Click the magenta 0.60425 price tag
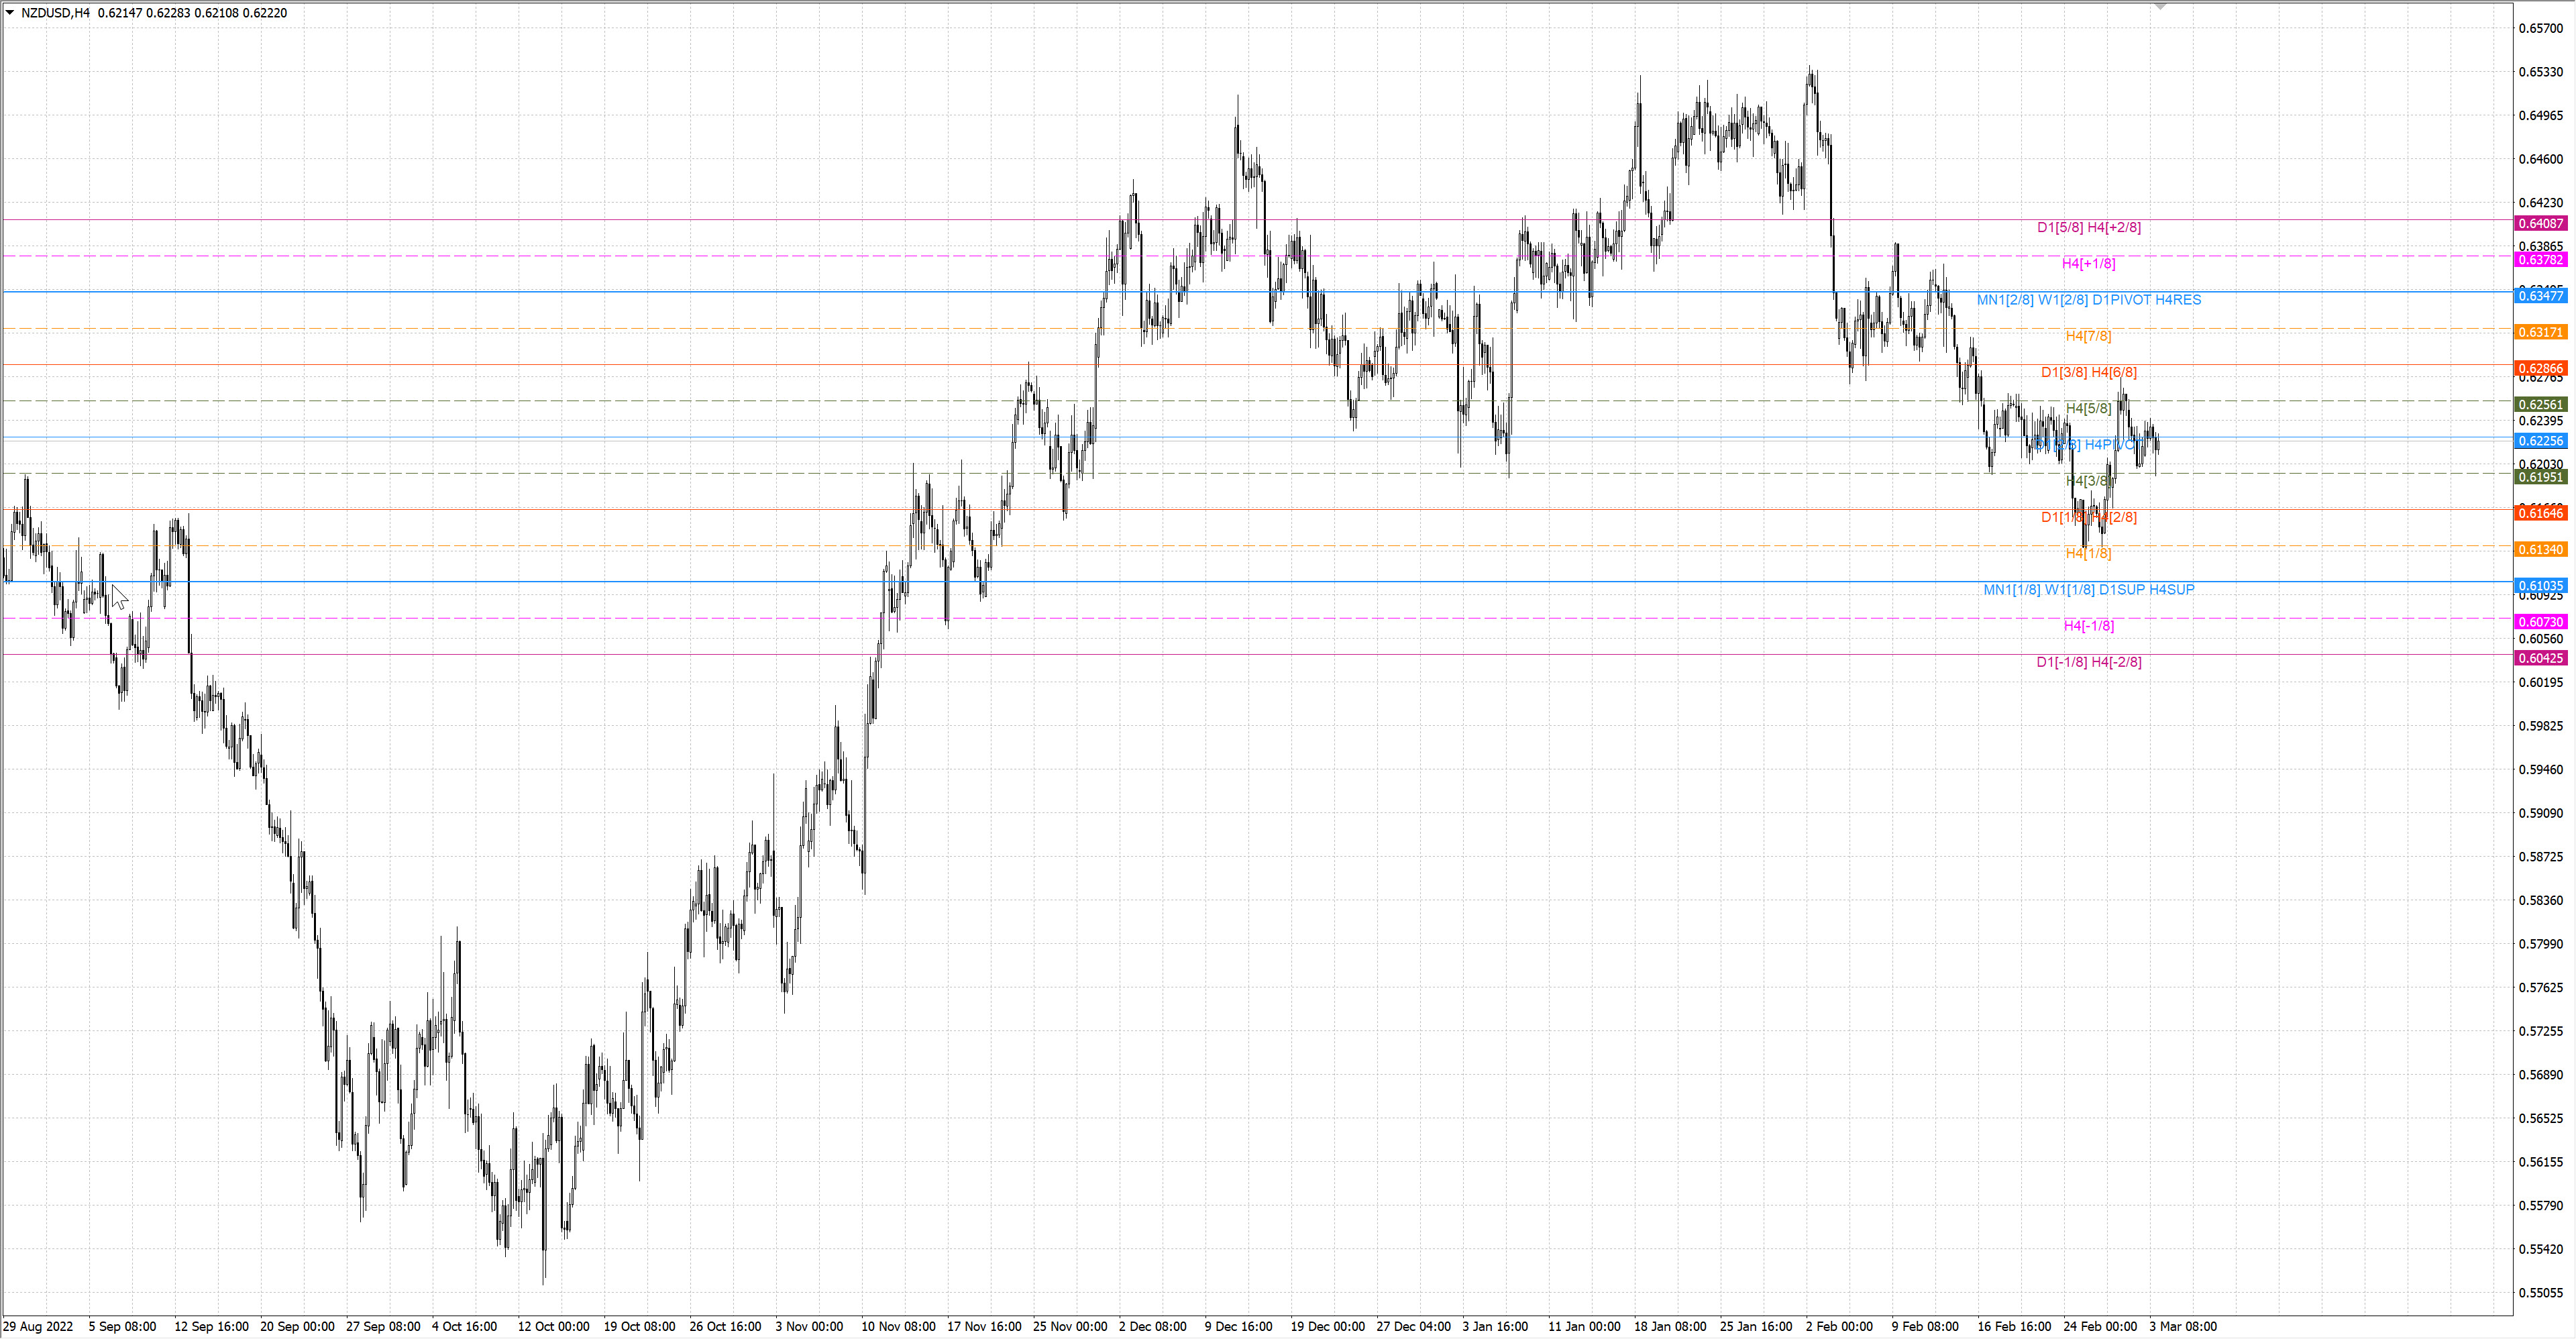This screenshot has height=1339, width=2576. 2540,658
